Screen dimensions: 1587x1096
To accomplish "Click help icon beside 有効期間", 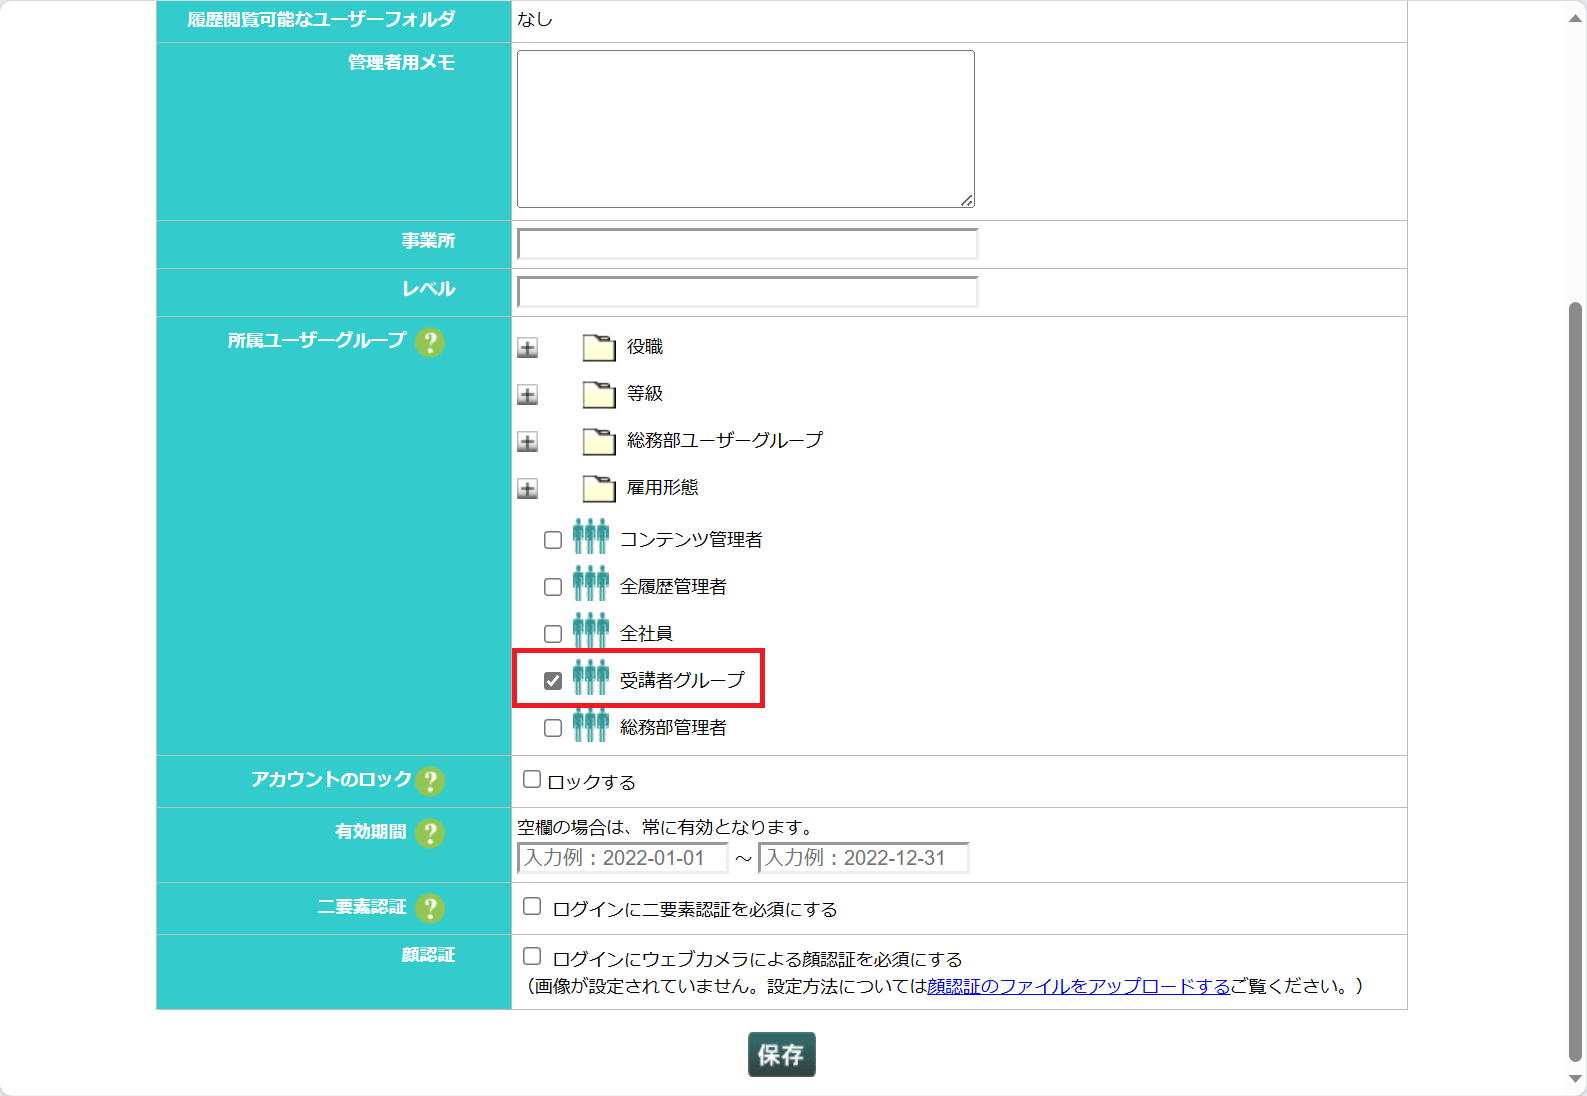I will click(x=430, y=833).
